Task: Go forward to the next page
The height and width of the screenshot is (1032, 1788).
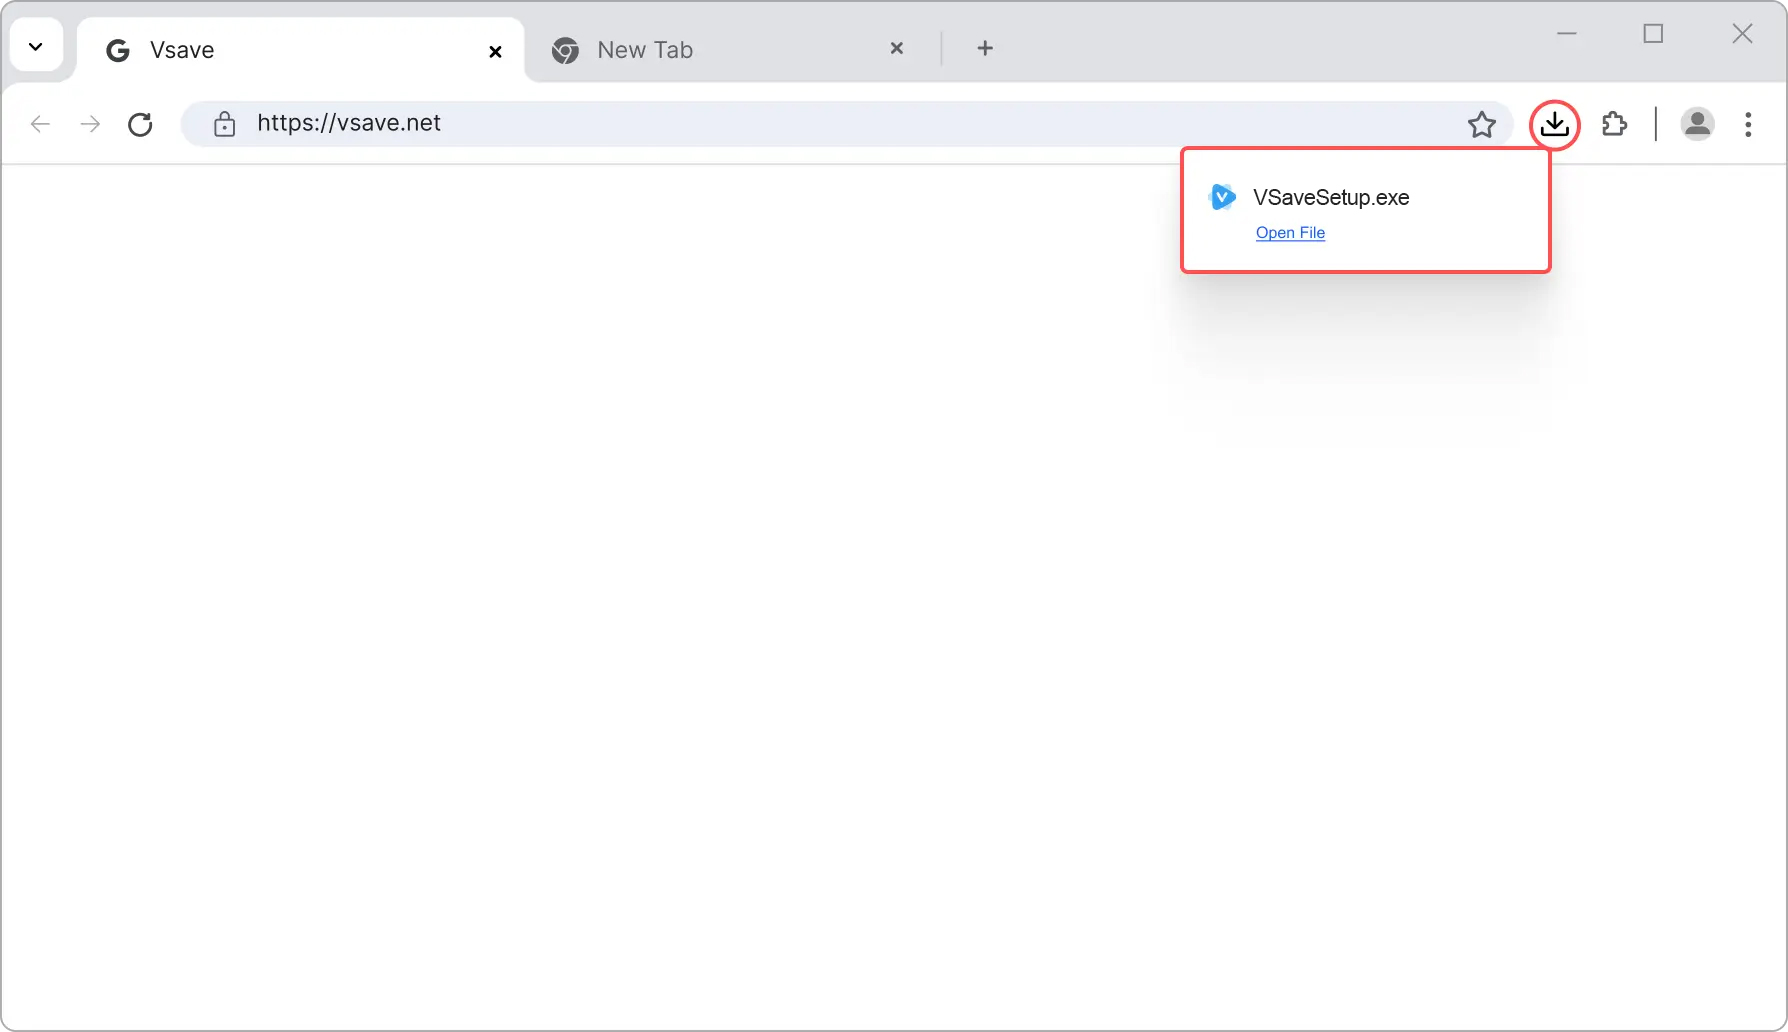Action: 90,124
